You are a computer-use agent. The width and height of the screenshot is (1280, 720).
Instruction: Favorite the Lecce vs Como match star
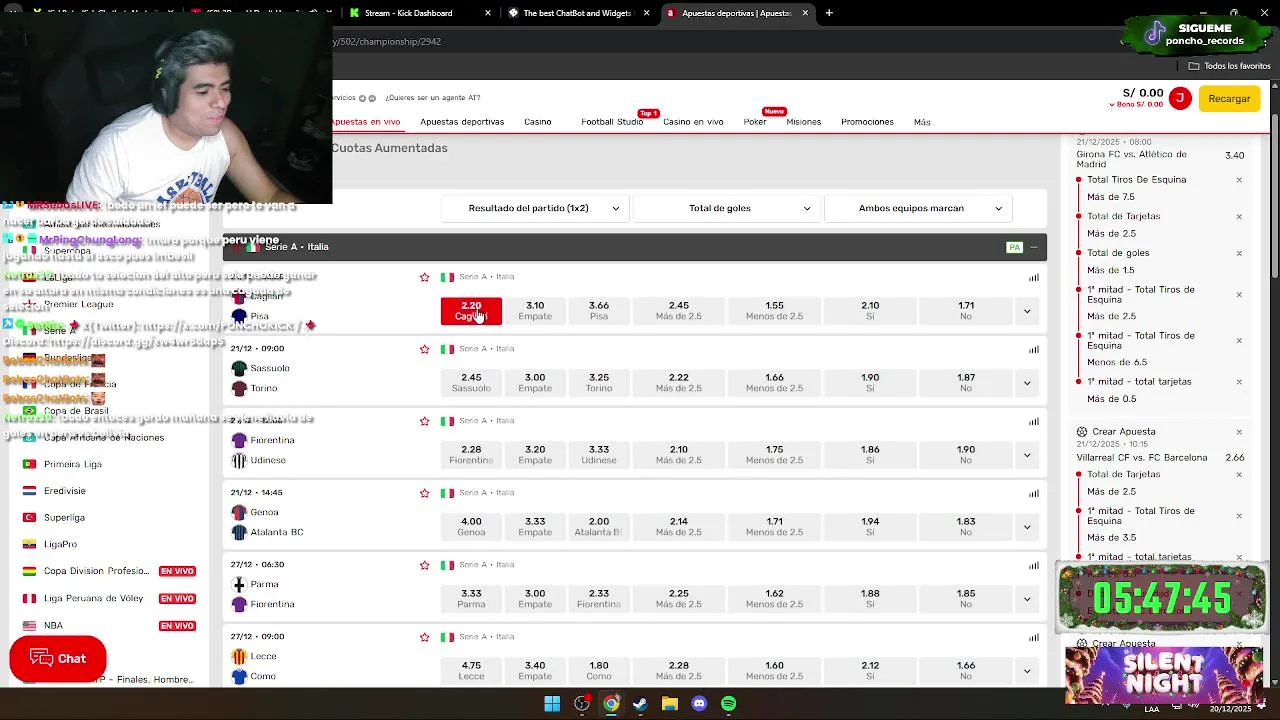tap(424, 637)
